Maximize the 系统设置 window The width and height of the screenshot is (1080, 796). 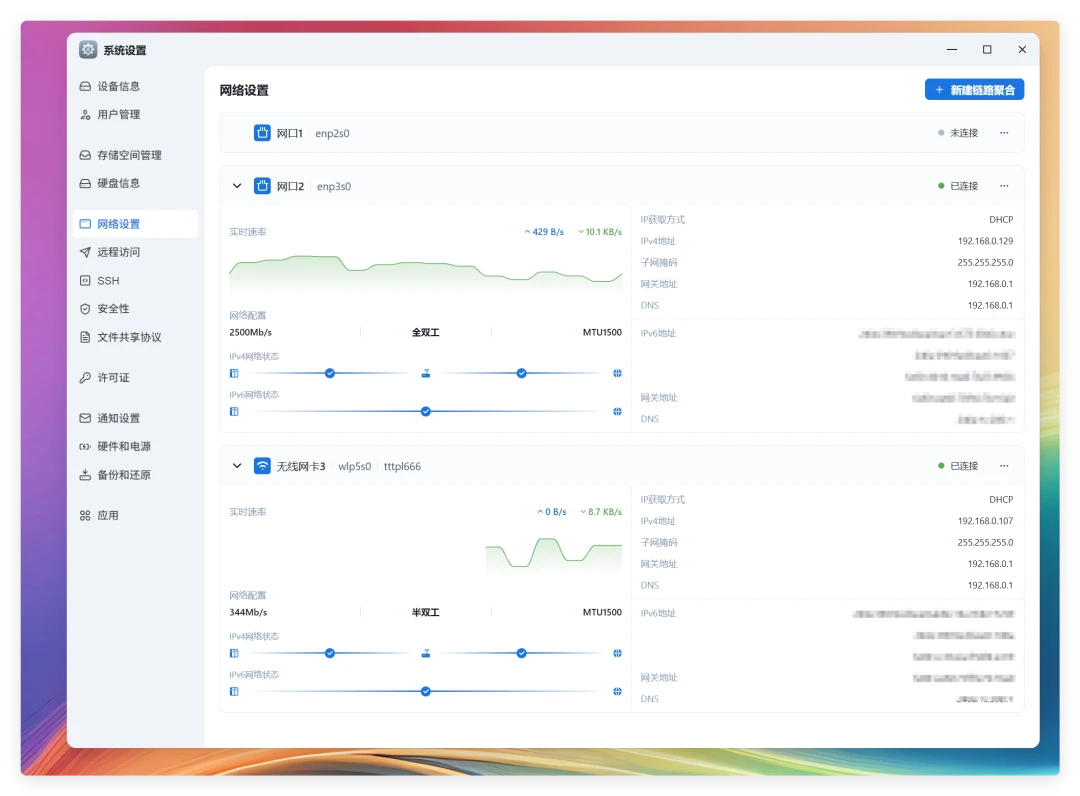point(987,50)
